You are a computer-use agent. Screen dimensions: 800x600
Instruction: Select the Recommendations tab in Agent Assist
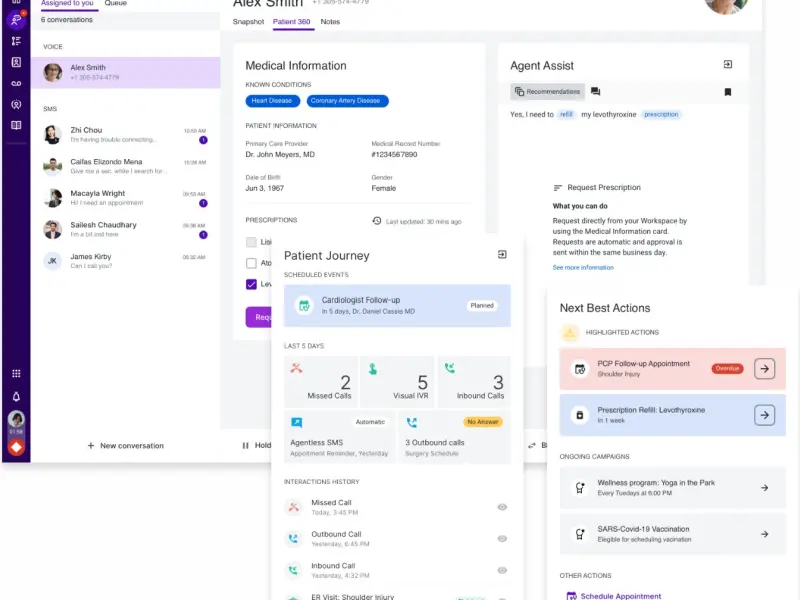coord(547,92)
